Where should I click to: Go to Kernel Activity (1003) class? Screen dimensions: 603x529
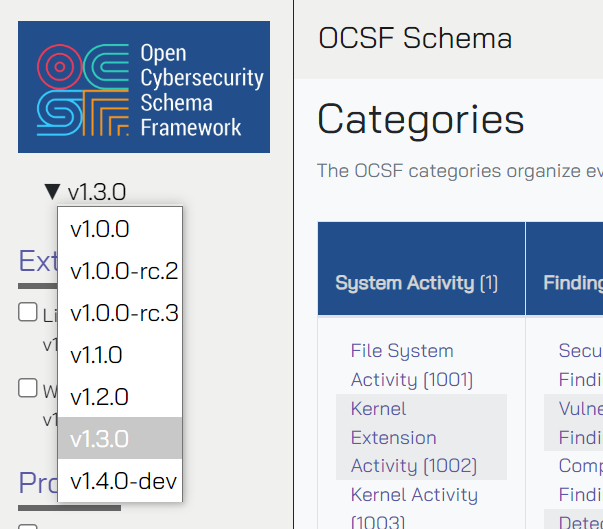(x=414, y=495)
